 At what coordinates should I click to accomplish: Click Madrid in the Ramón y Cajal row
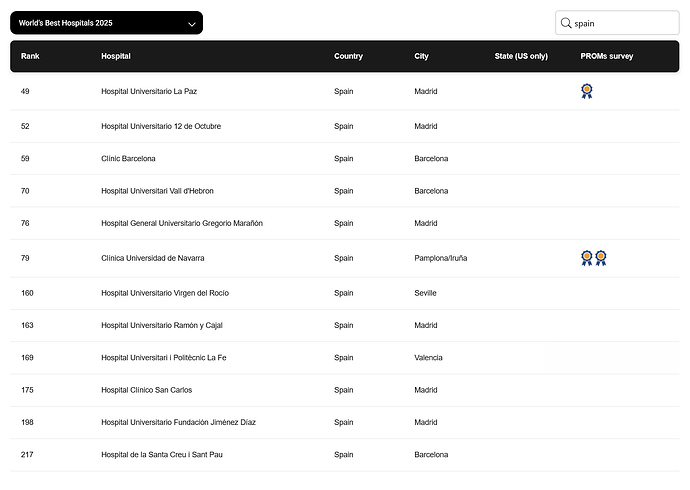(426, 325)
